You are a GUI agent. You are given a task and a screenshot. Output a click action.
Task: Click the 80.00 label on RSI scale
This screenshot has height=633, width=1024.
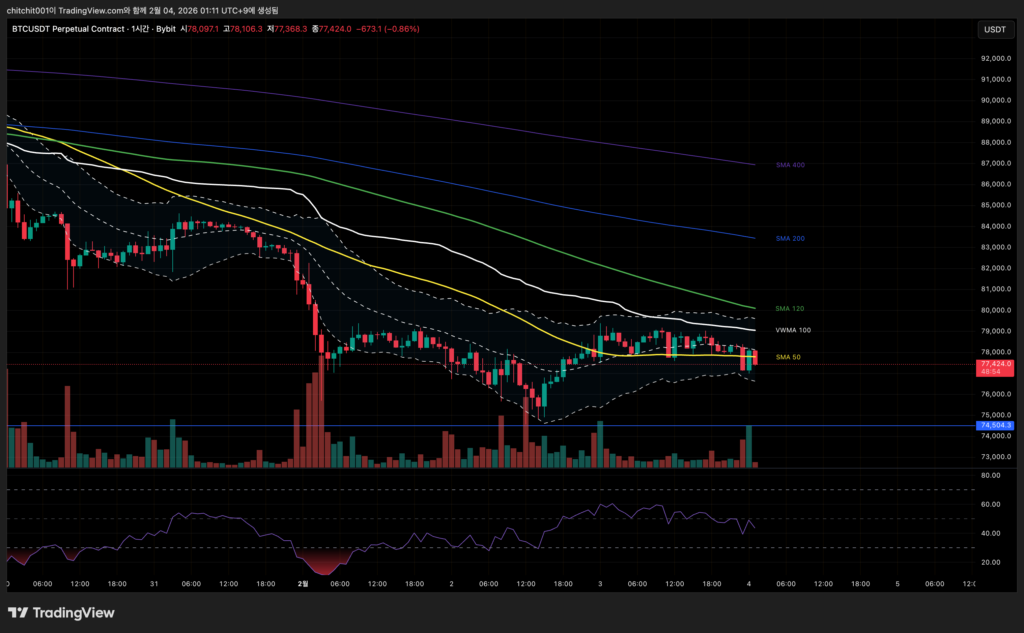tap(994, 476)
